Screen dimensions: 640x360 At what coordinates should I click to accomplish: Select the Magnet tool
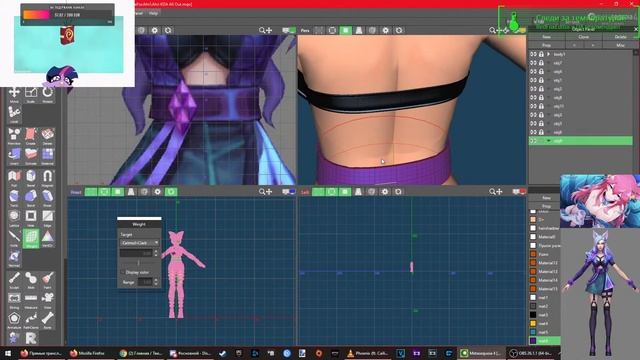coord(47,178)
